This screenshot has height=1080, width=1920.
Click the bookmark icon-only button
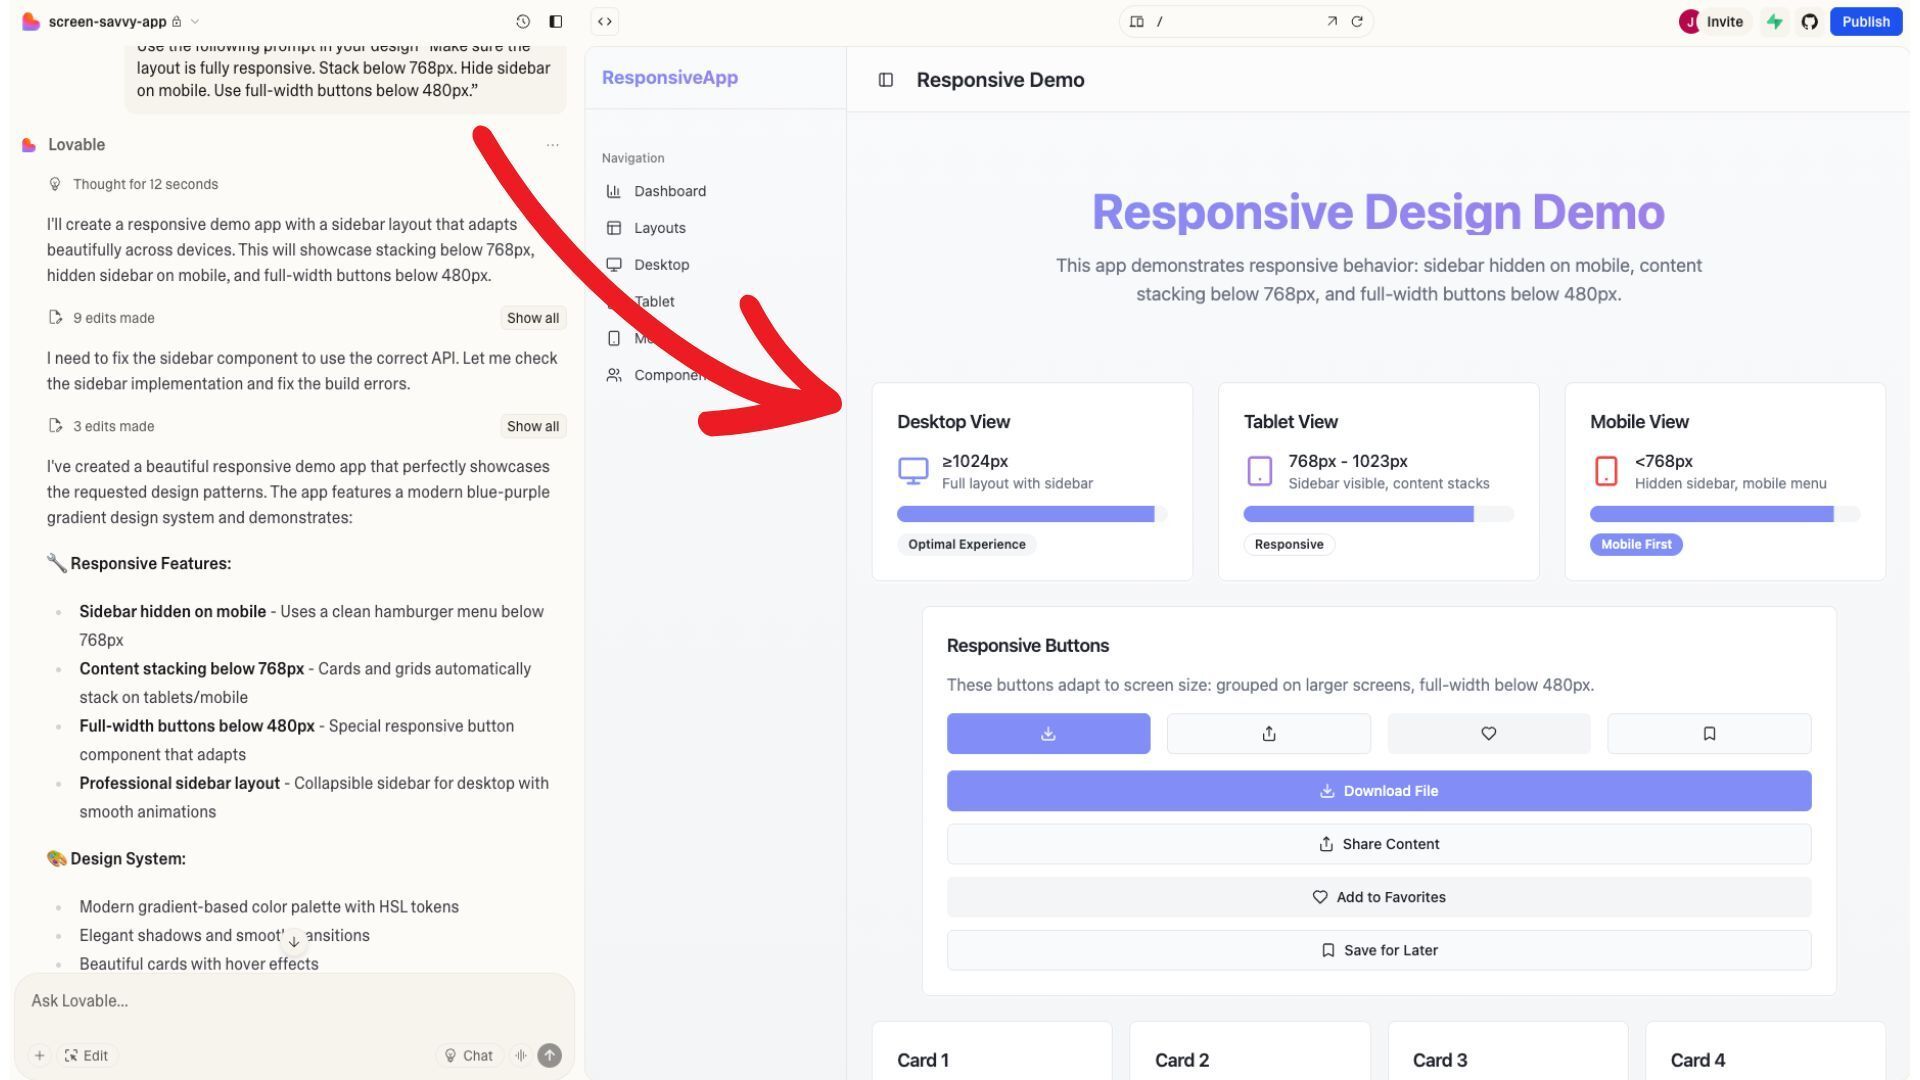click(x=1708, y=733)
